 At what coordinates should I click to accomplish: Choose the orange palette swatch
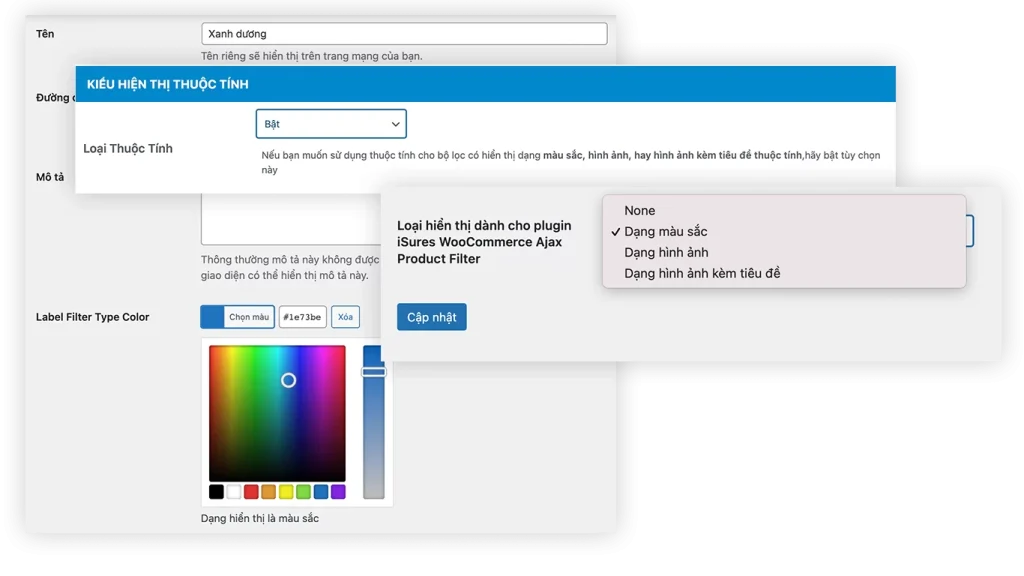(268, 492)
